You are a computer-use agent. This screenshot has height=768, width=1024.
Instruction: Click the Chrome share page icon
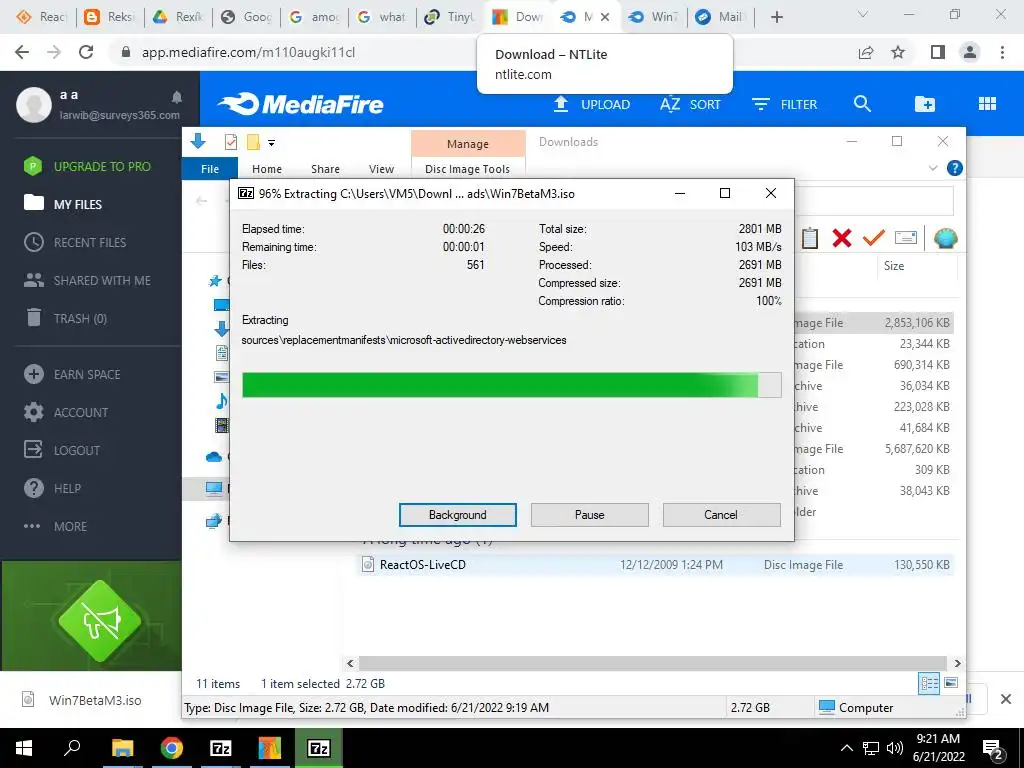tap(866, 52)
